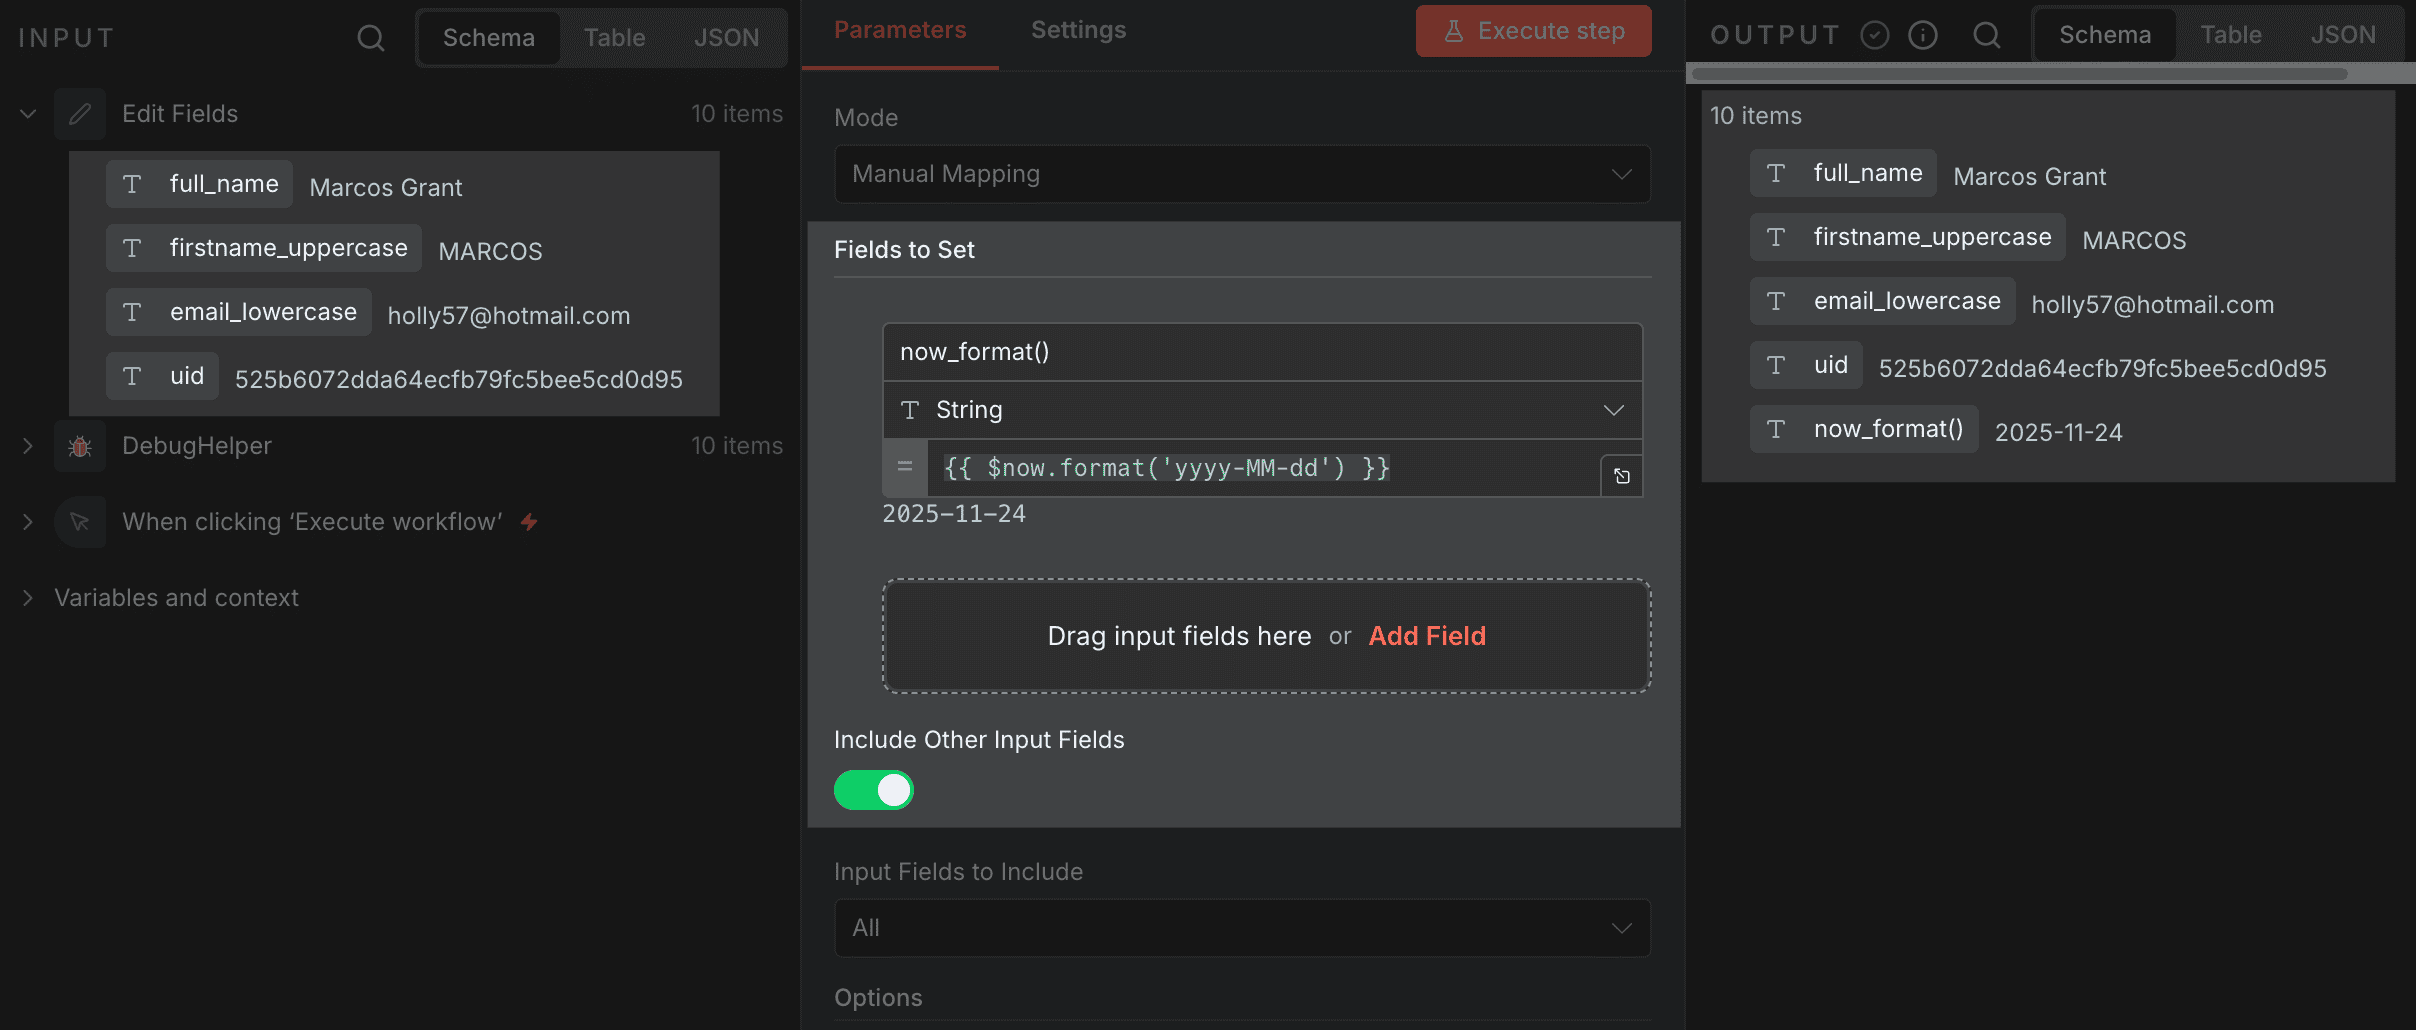
Task: Open search in the OUTPUT panel
Action: click(1985, 35)
